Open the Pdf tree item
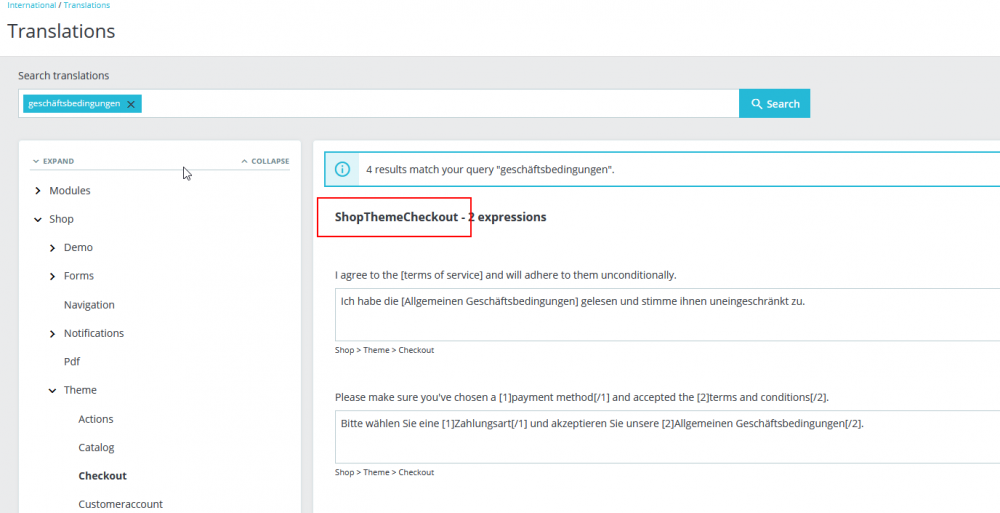1000x513 pixels. click(x=71, y=361)
